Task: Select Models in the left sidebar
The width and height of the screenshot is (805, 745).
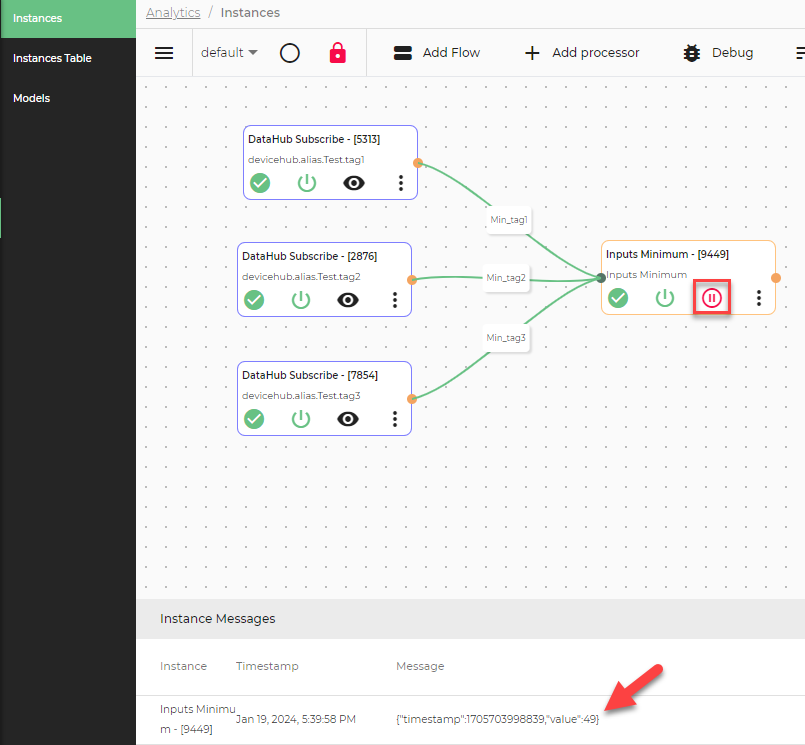Action: pyautogui.click(x=31, y=98)
